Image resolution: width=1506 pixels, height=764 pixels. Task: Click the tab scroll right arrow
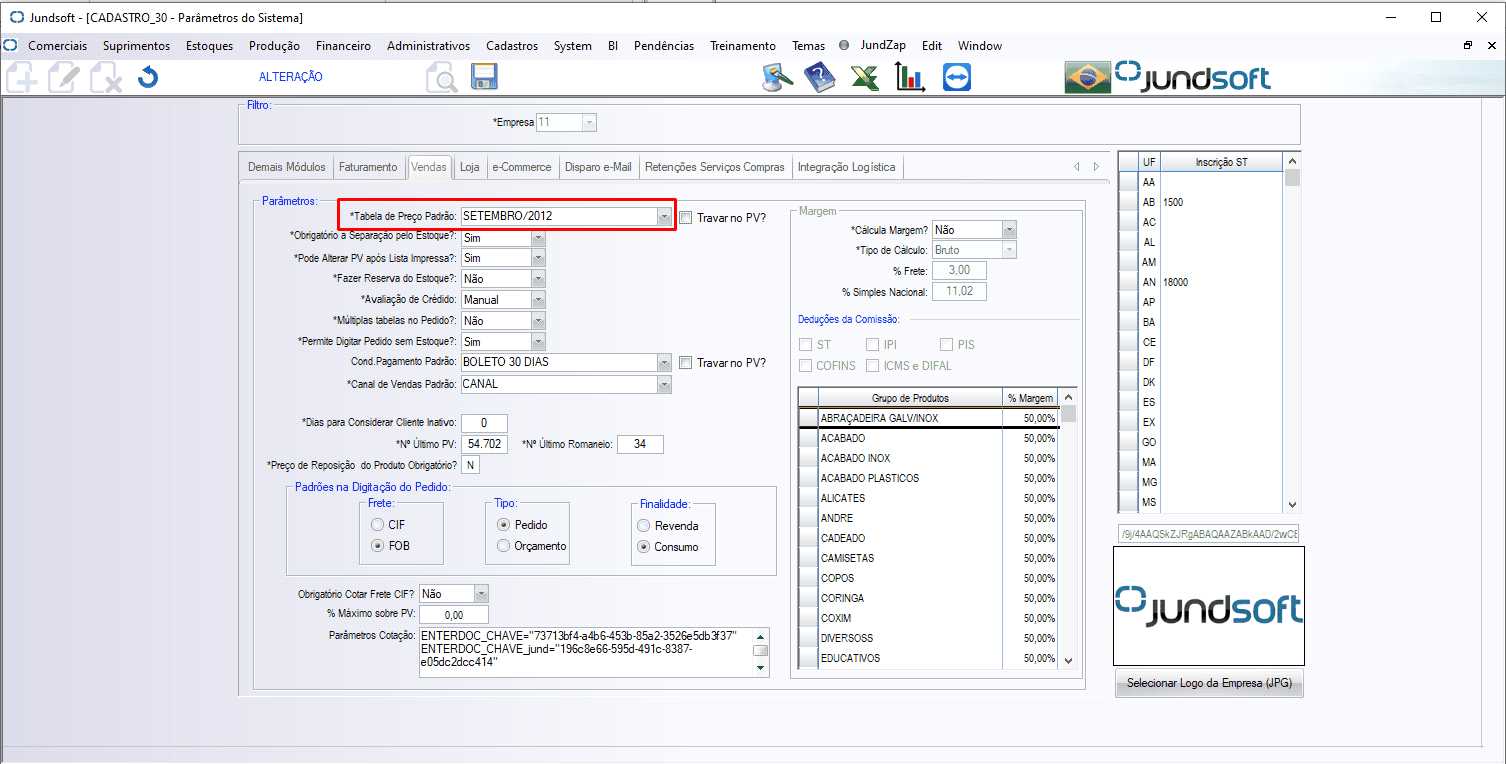(1096, 167)
